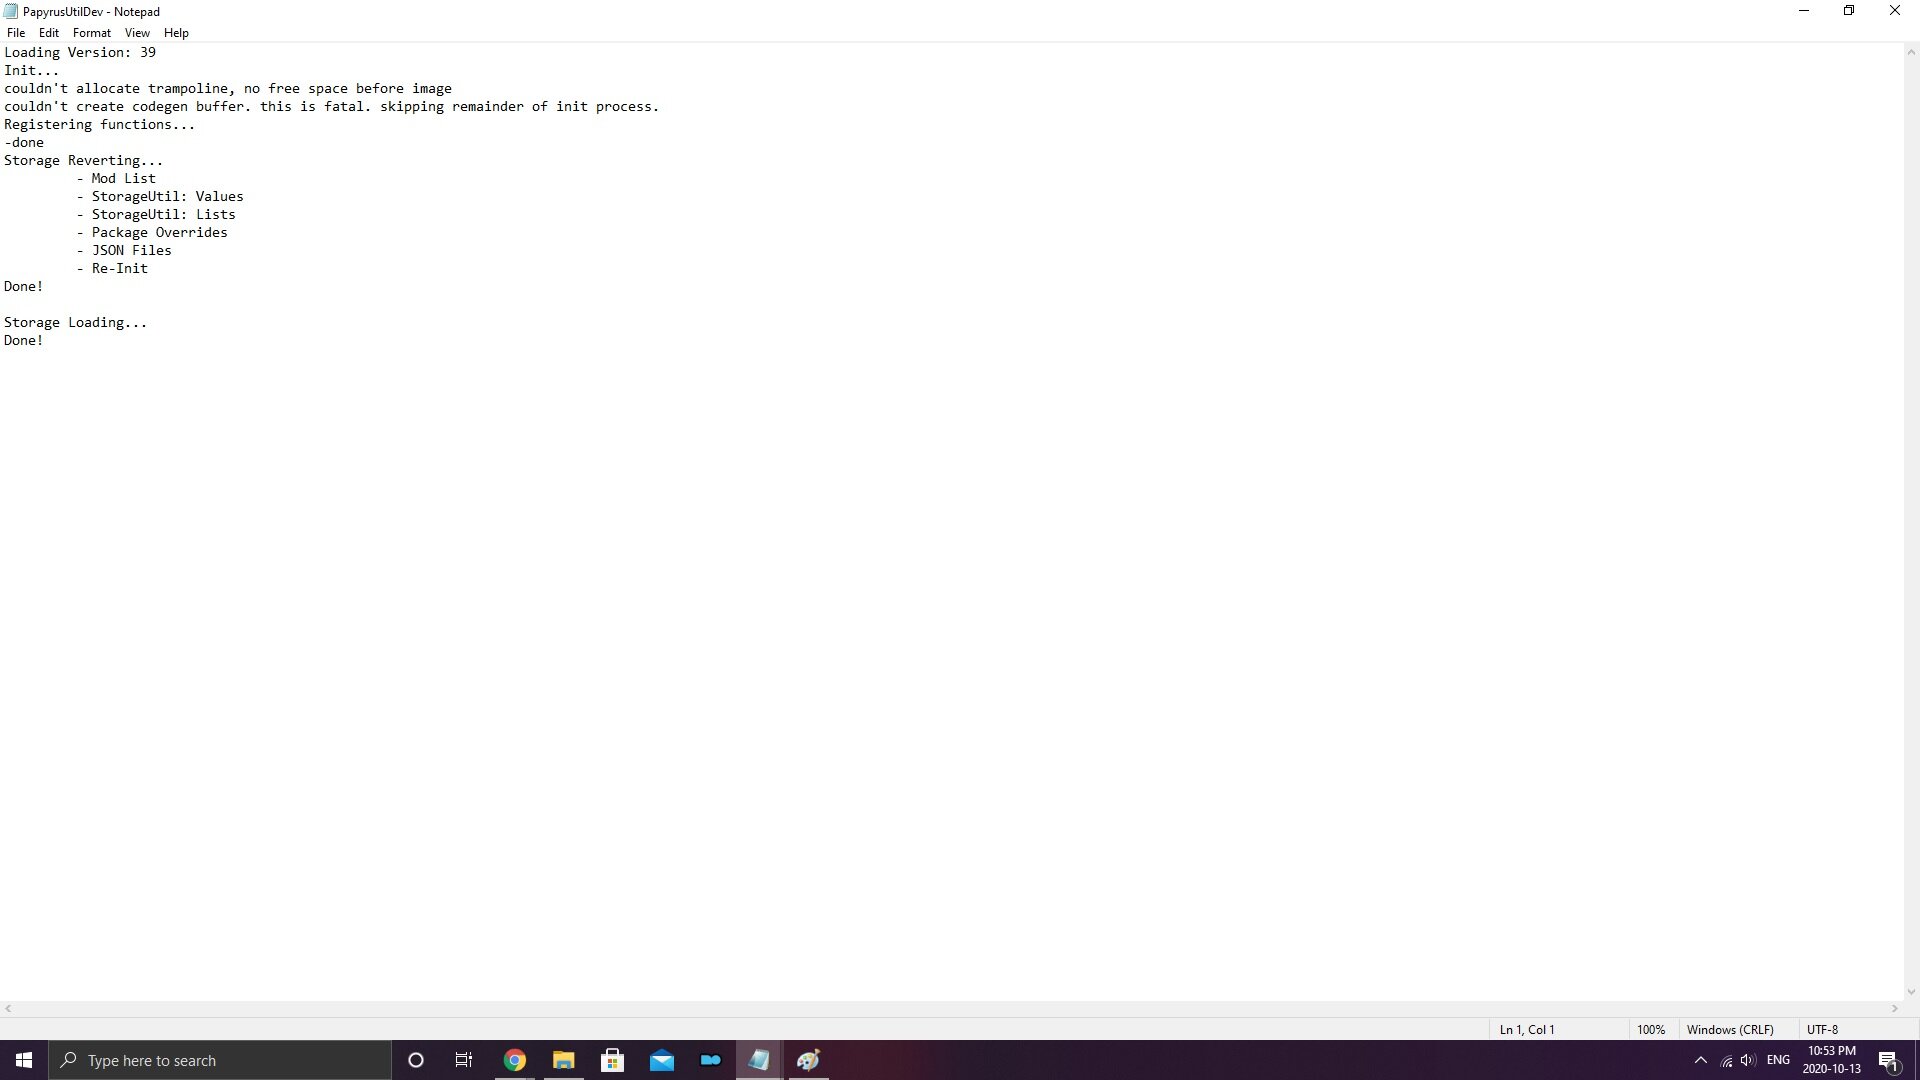
Task: Open the Help menu
Action: [176, 33]
